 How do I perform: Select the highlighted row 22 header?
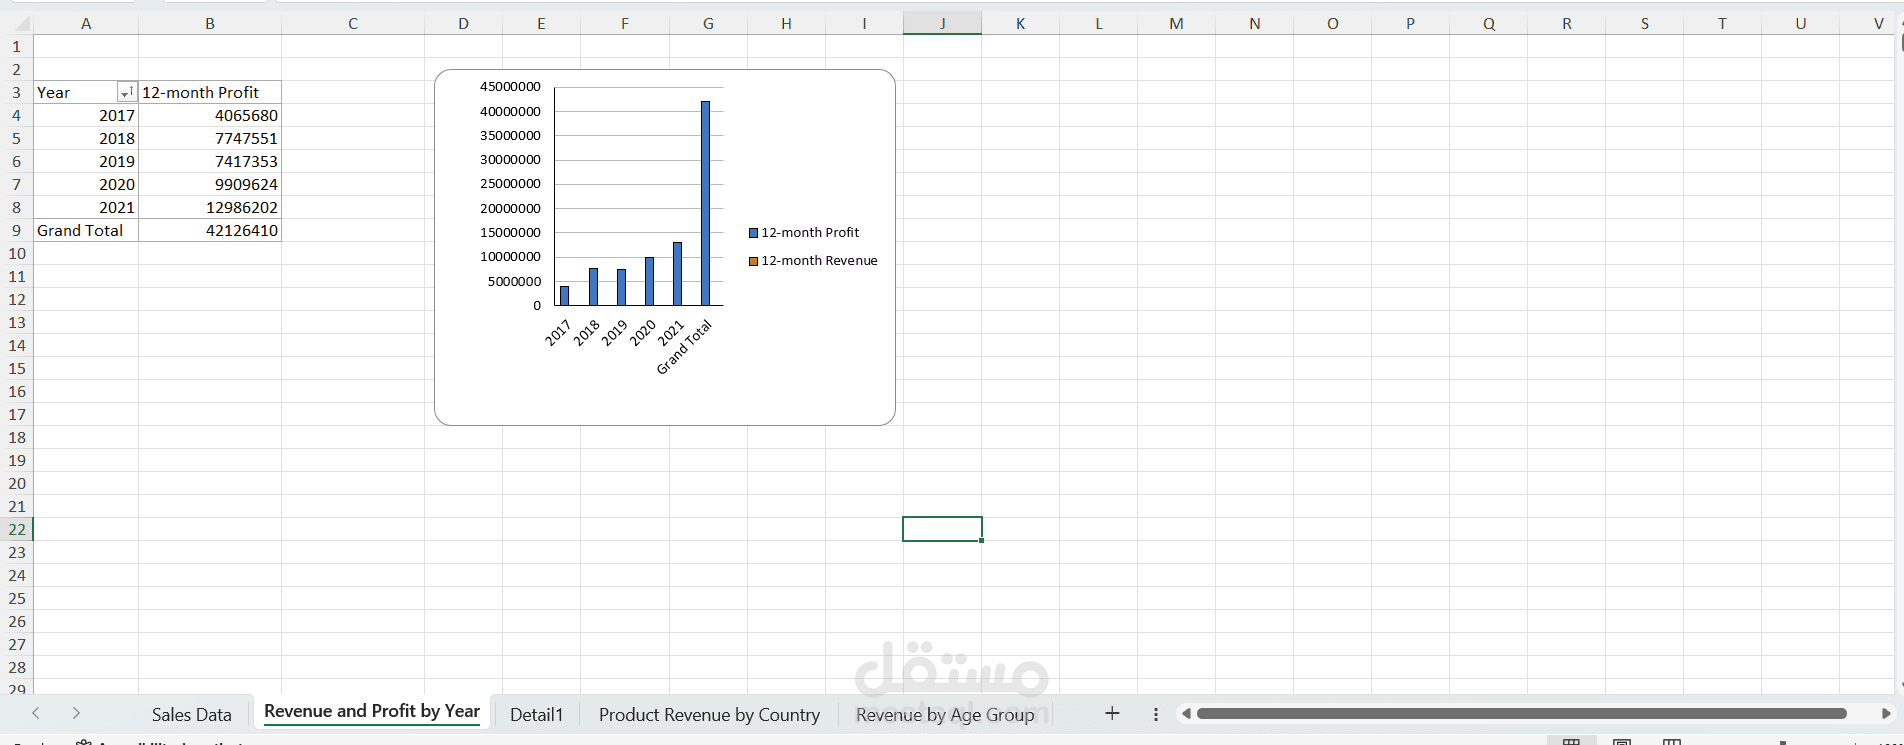(17, 529)
